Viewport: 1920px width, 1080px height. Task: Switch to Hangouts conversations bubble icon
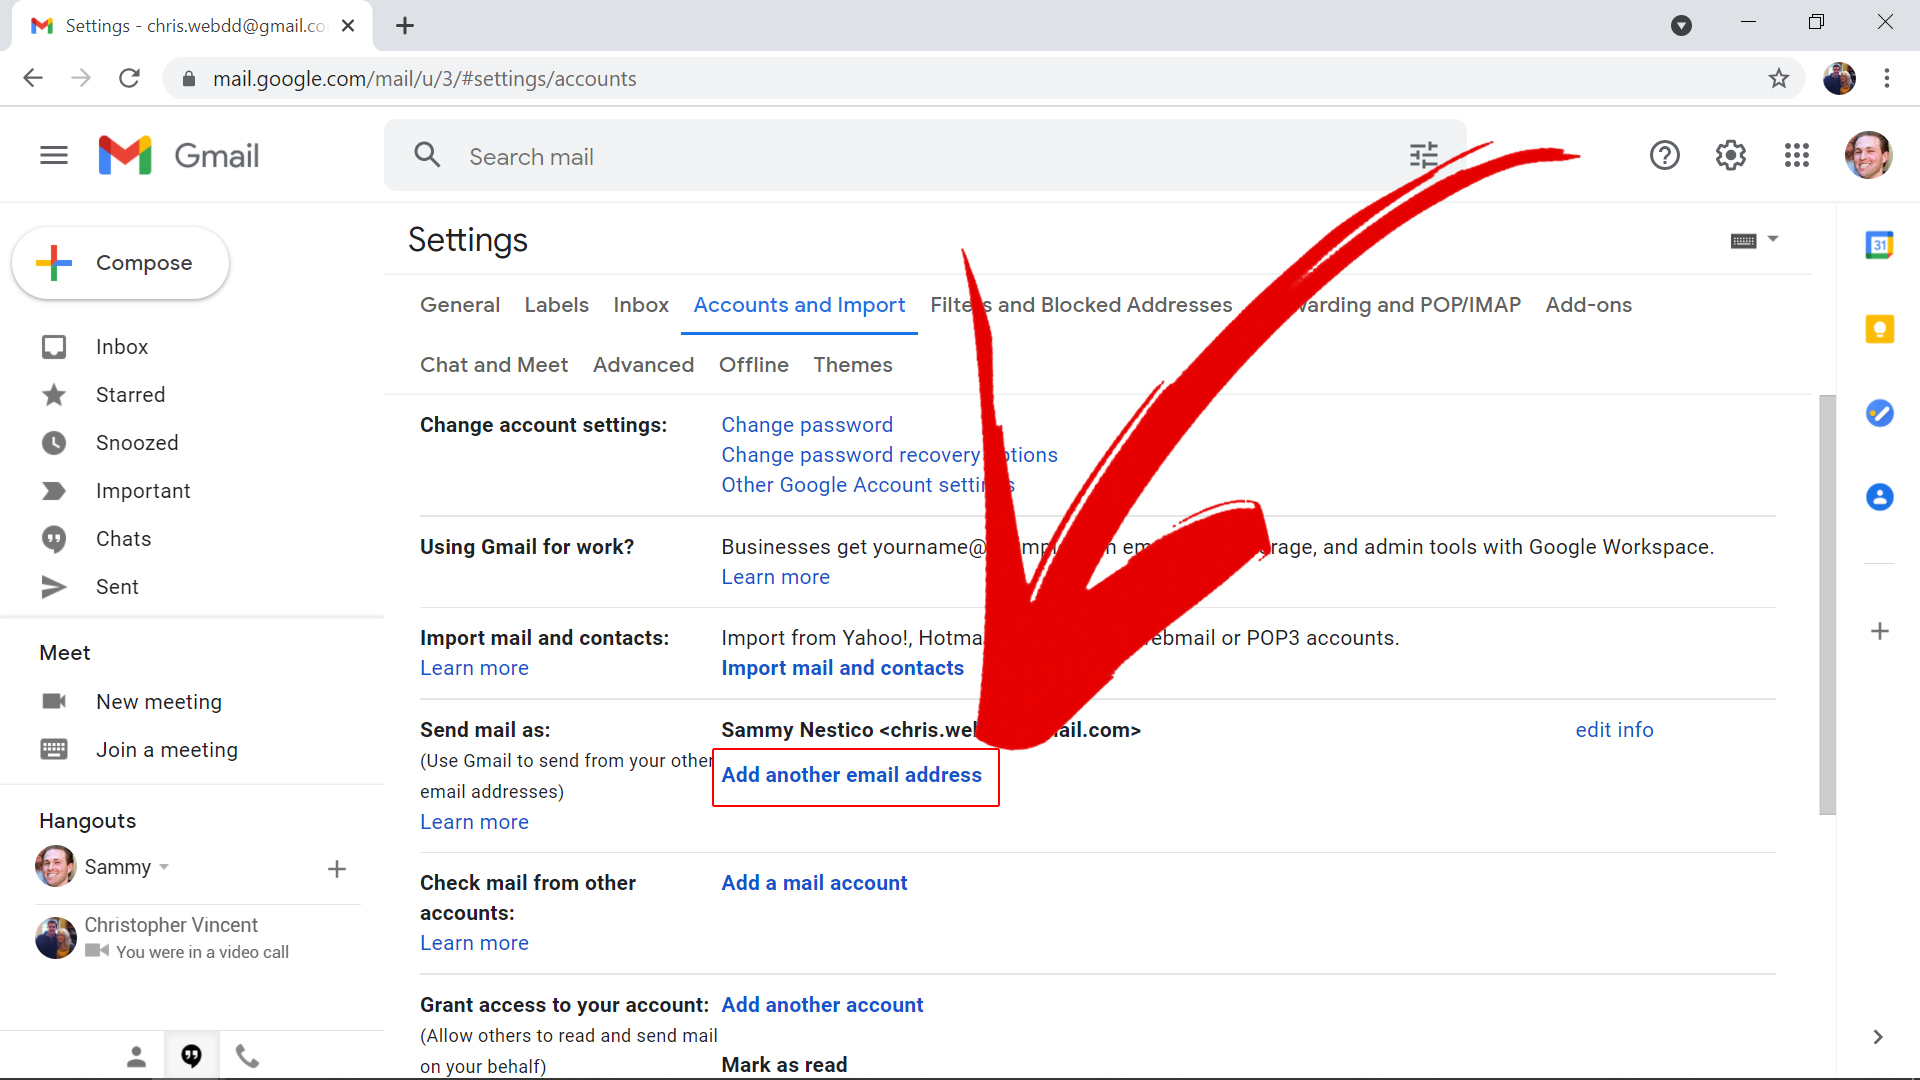coord(191,1056)
